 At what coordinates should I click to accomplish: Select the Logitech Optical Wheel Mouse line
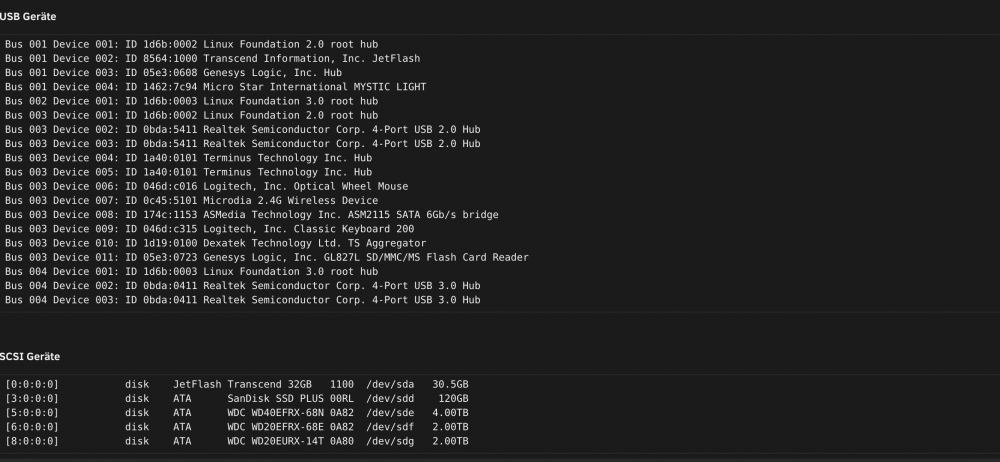(207, 186)
